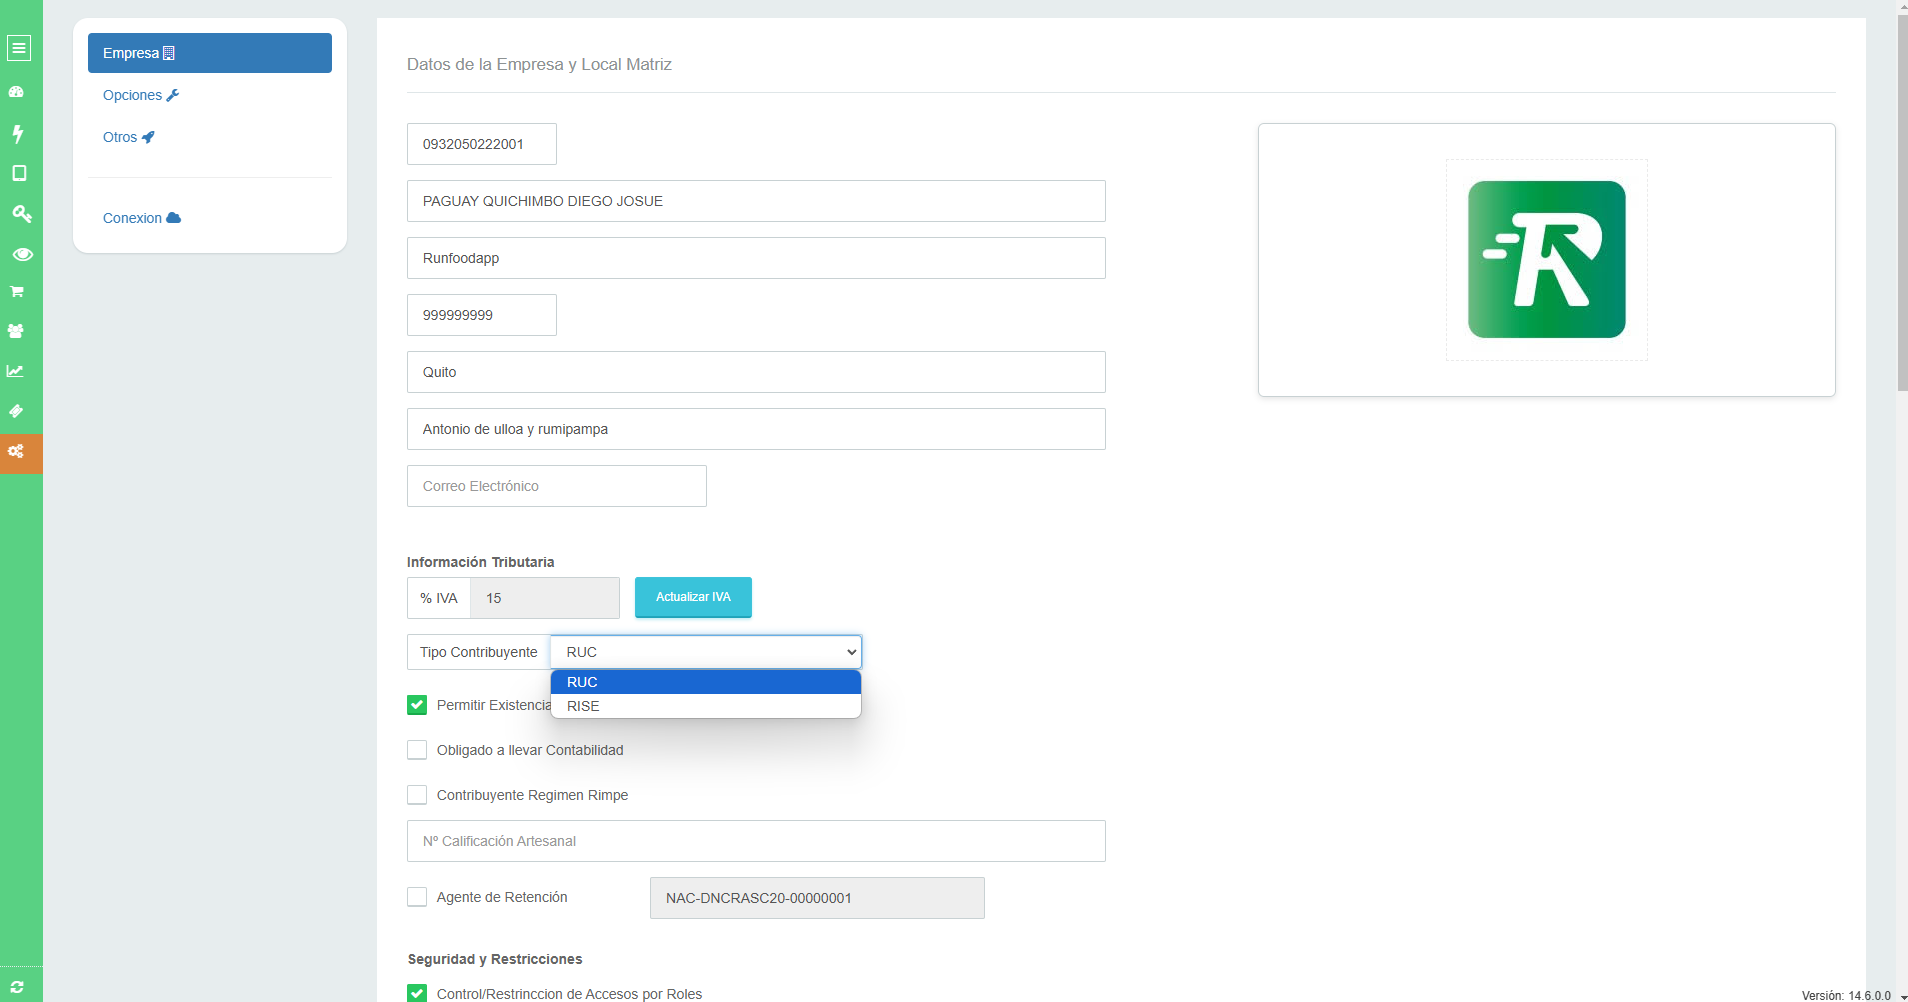
Task: Open the hamburger menu icon
Action: 19,48
